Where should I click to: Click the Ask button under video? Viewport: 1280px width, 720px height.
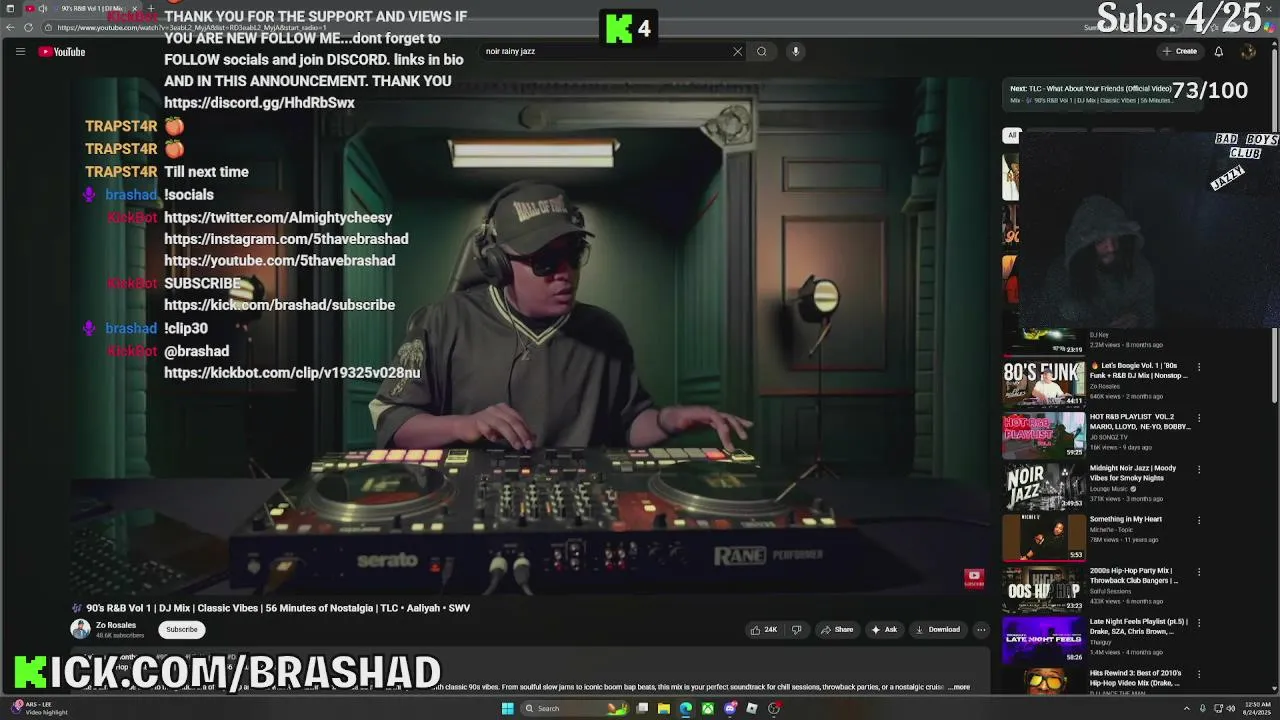tap(884, 630)
